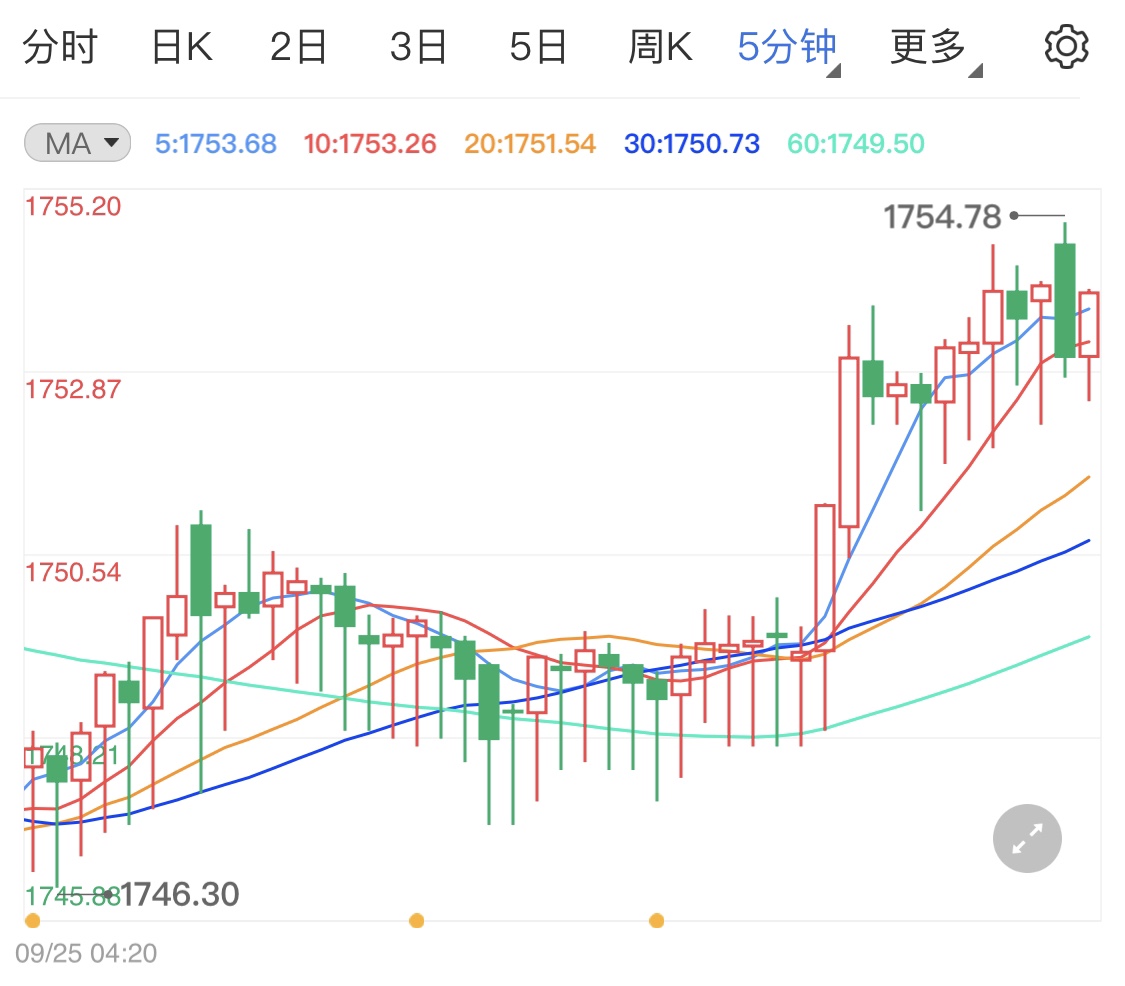1125x986 pixels.
Task: Click the first orange timeline dot
Action: tap(32, 921)
